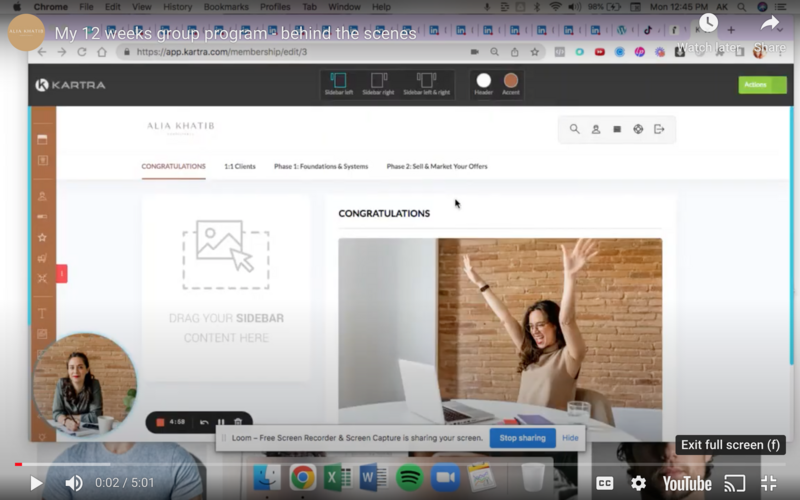Select the Text T element in sidebar
The height and width of the screenshot is (500, 800).
42,314
